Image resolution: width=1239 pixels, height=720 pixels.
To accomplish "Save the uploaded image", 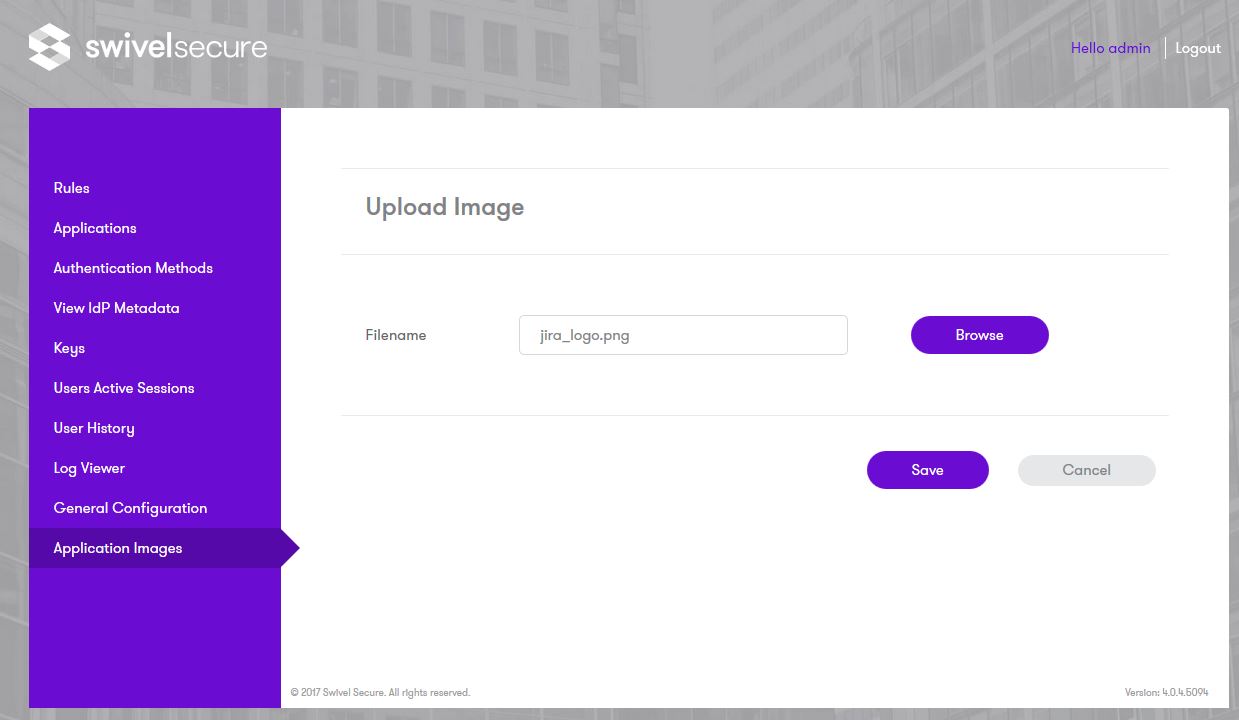I will click(927, 470).
